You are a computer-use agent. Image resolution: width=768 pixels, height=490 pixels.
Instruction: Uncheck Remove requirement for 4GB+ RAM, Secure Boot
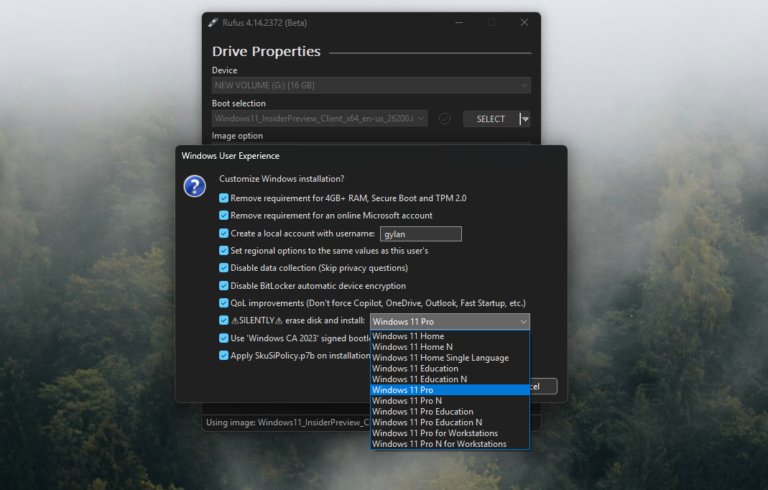[x=224, y=198]
